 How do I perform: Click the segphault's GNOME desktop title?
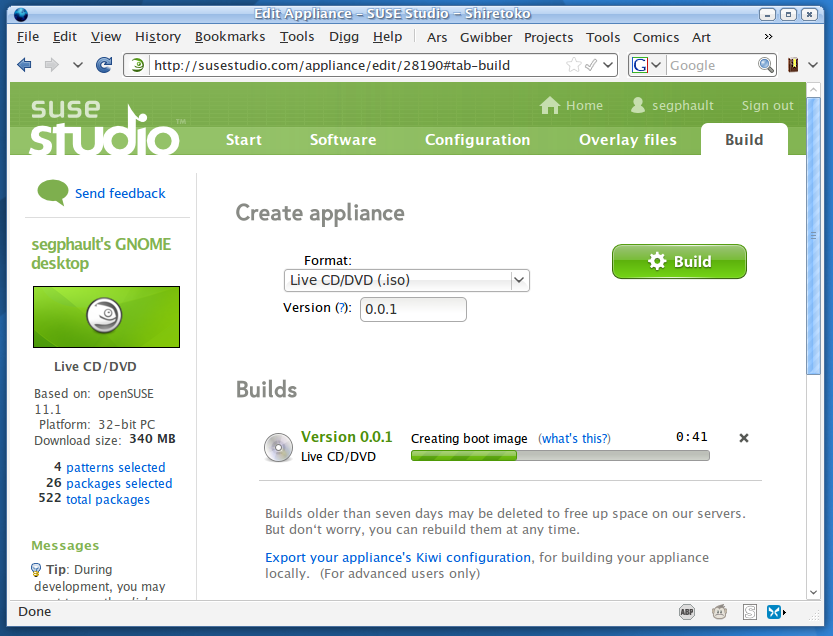click(101, 253)
